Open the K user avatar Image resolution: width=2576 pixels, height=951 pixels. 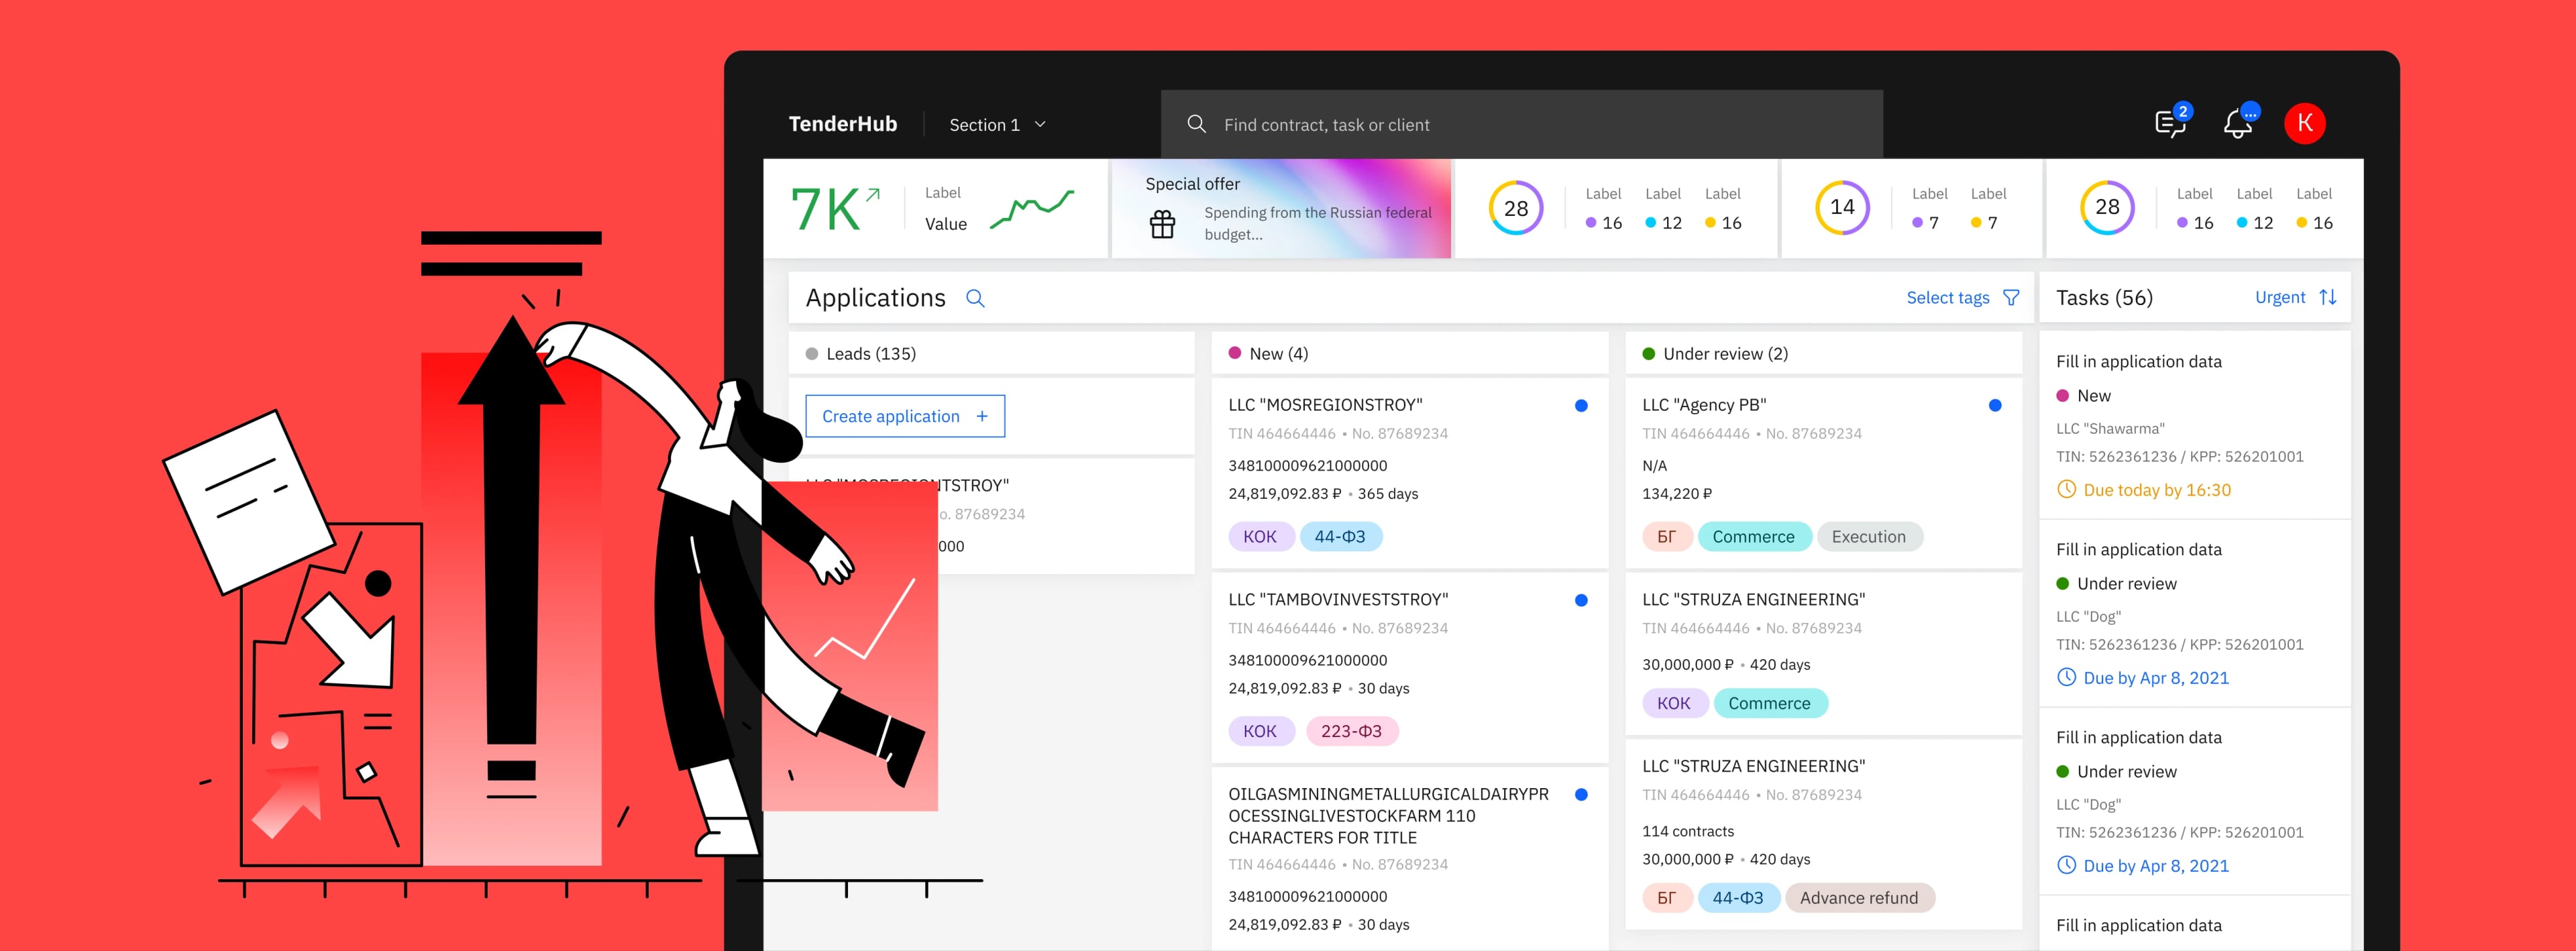pyautogui.click(x=2304, y=123)
